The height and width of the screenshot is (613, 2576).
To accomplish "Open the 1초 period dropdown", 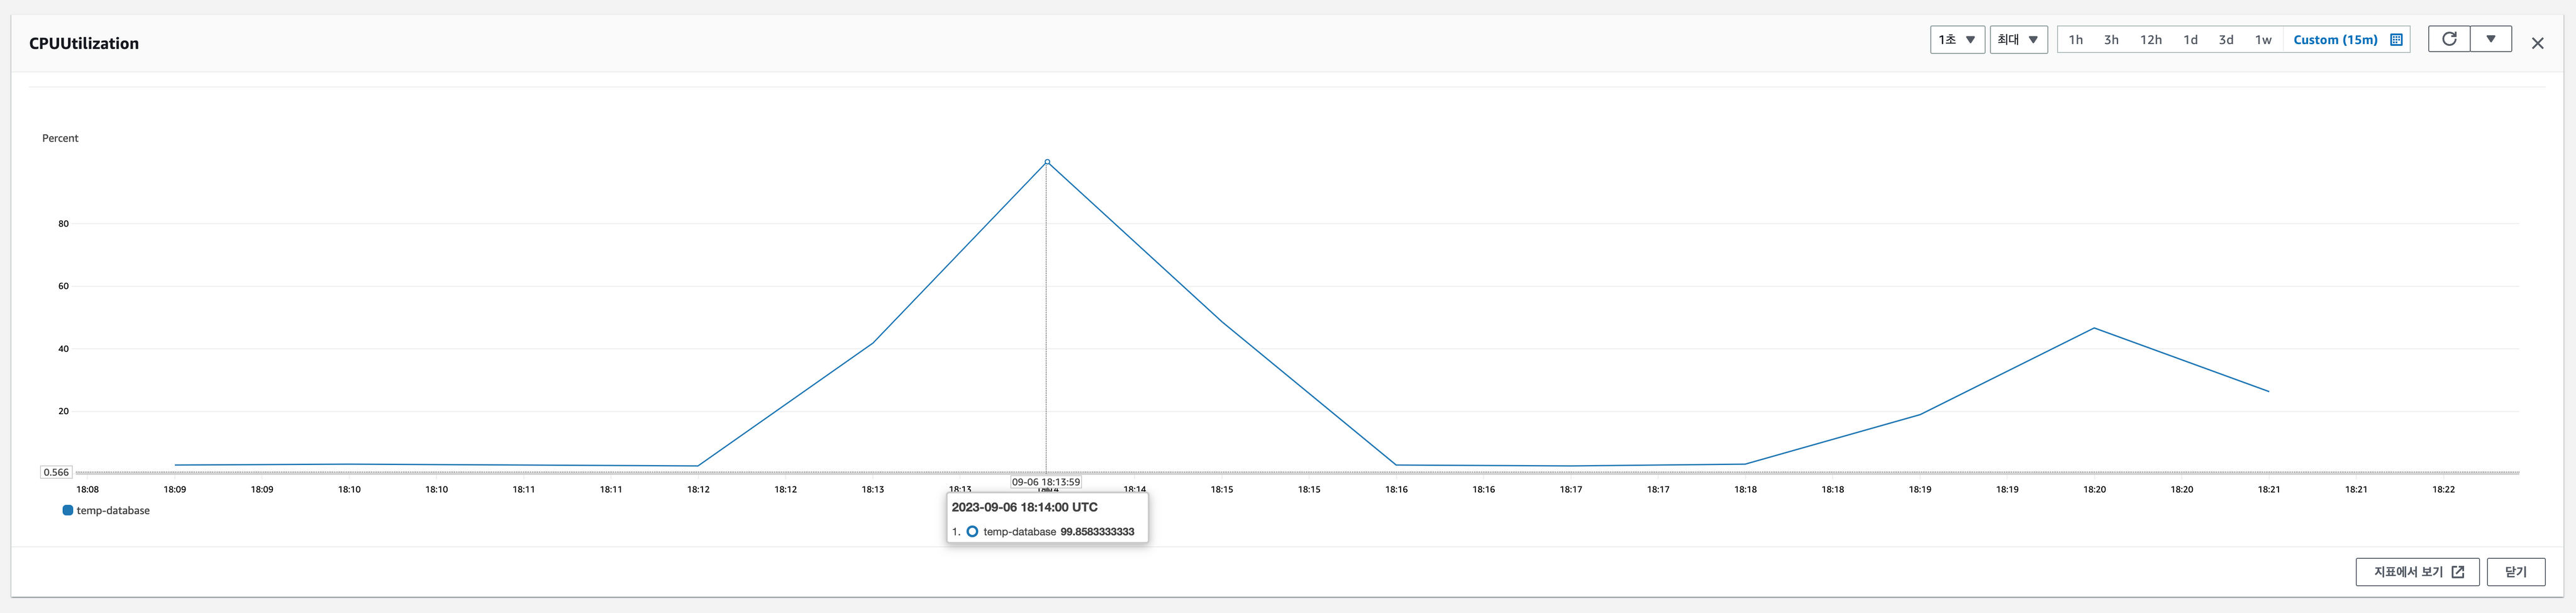I will (x=1956, y=40).
